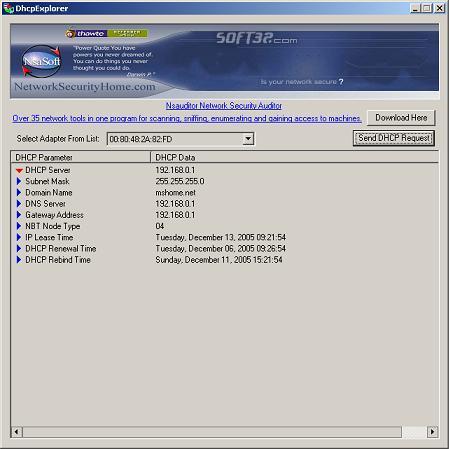The image size is (449, 449).
Task: Click the DhcpExplorer title bar icon
Action: 8,8
